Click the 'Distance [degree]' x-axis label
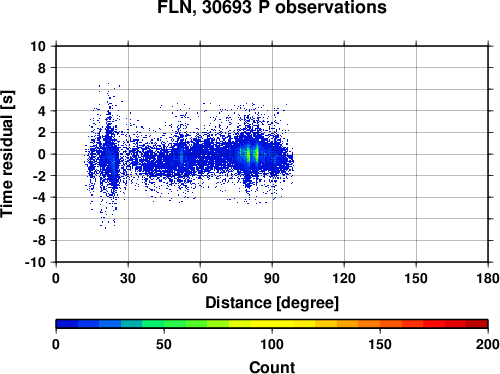This screenshot has height=374, width=500. 272,303
